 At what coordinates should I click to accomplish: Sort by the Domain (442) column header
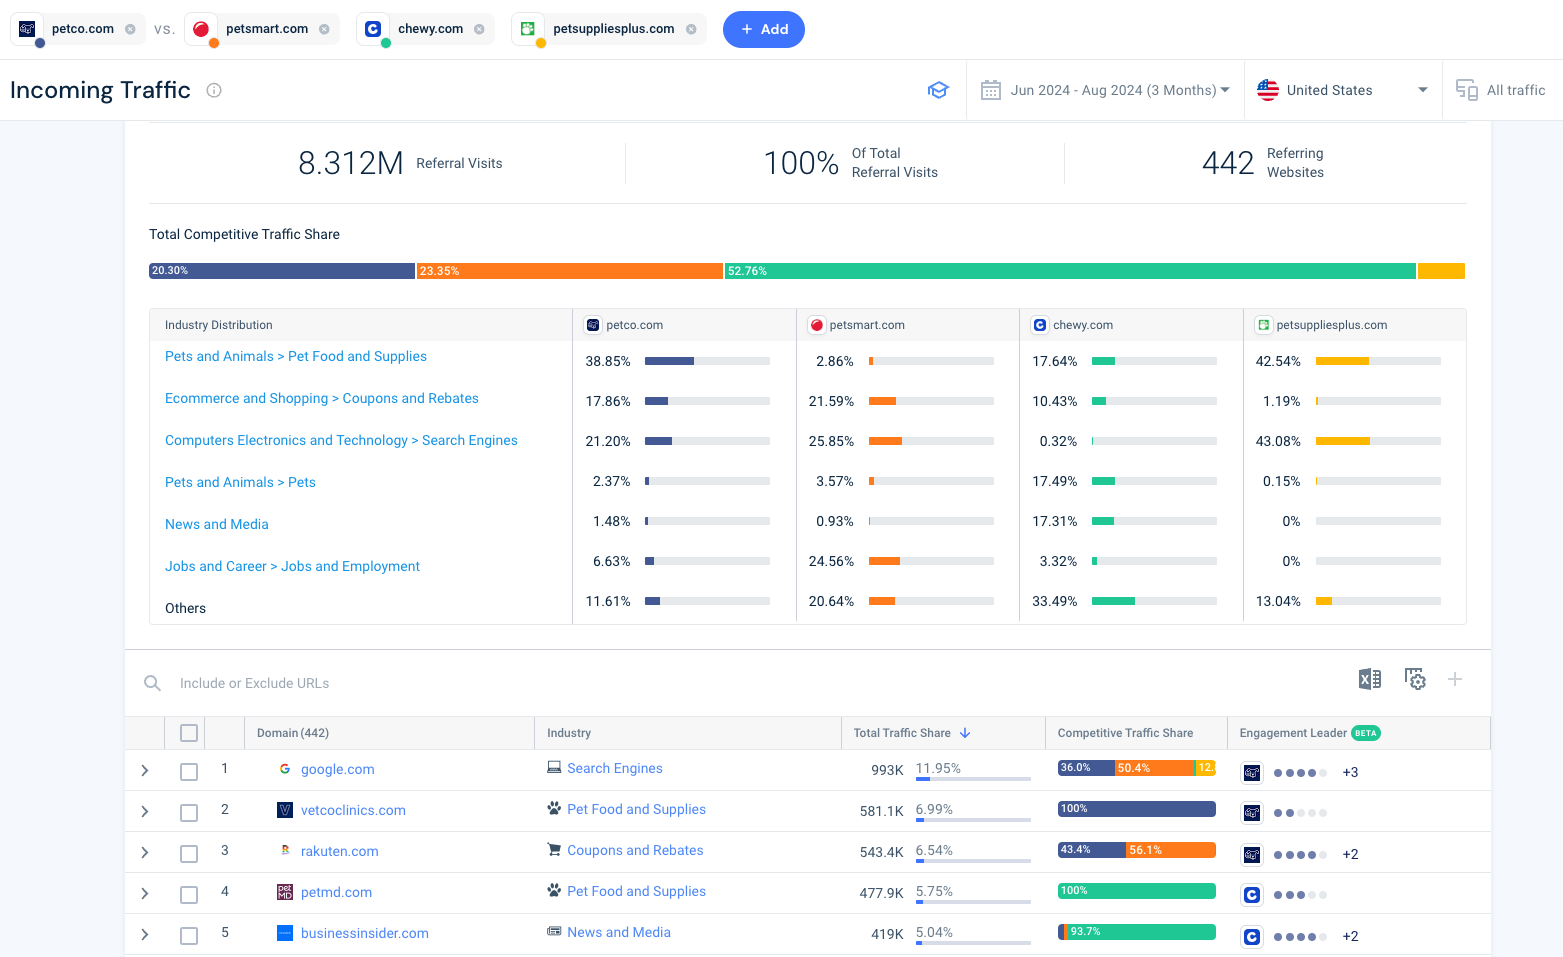[x=293, y=733]
